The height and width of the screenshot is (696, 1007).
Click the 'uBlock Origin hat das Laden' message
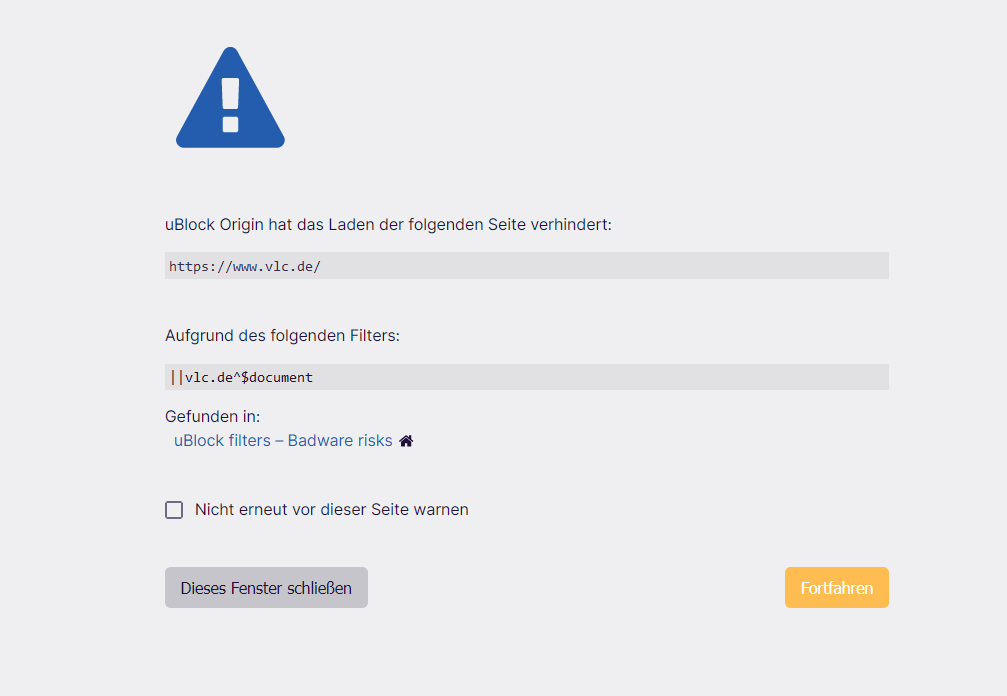387,225
